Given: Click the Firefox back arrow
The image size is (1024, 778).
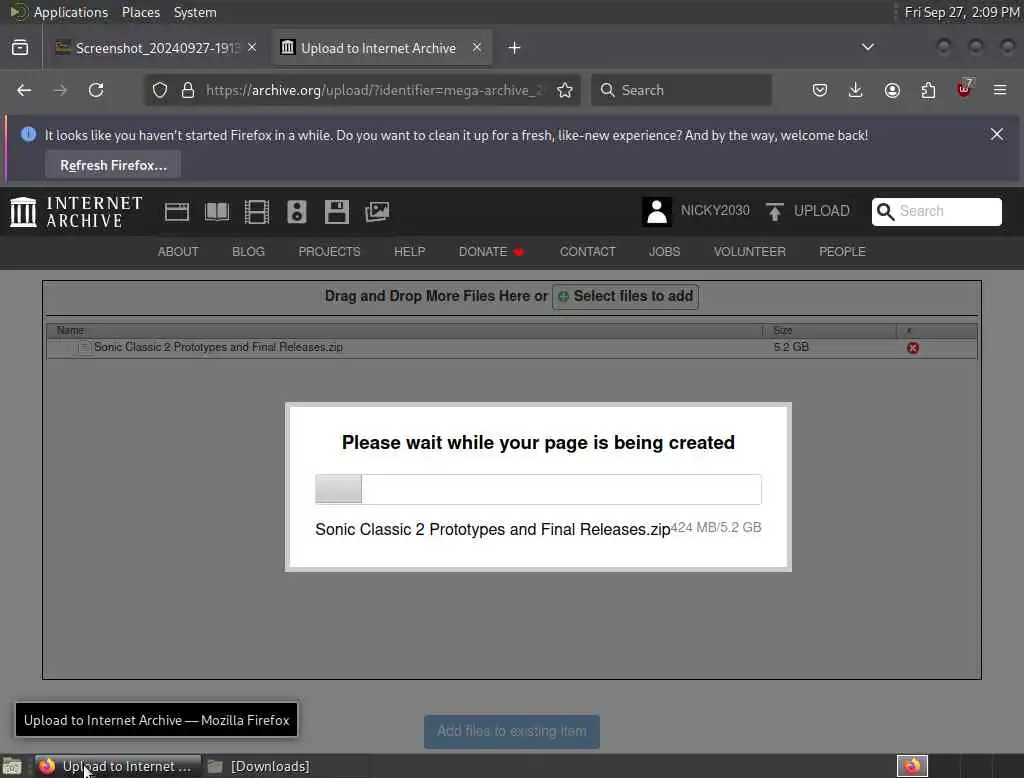Looking at the screenshot, I should coord(24,90).
